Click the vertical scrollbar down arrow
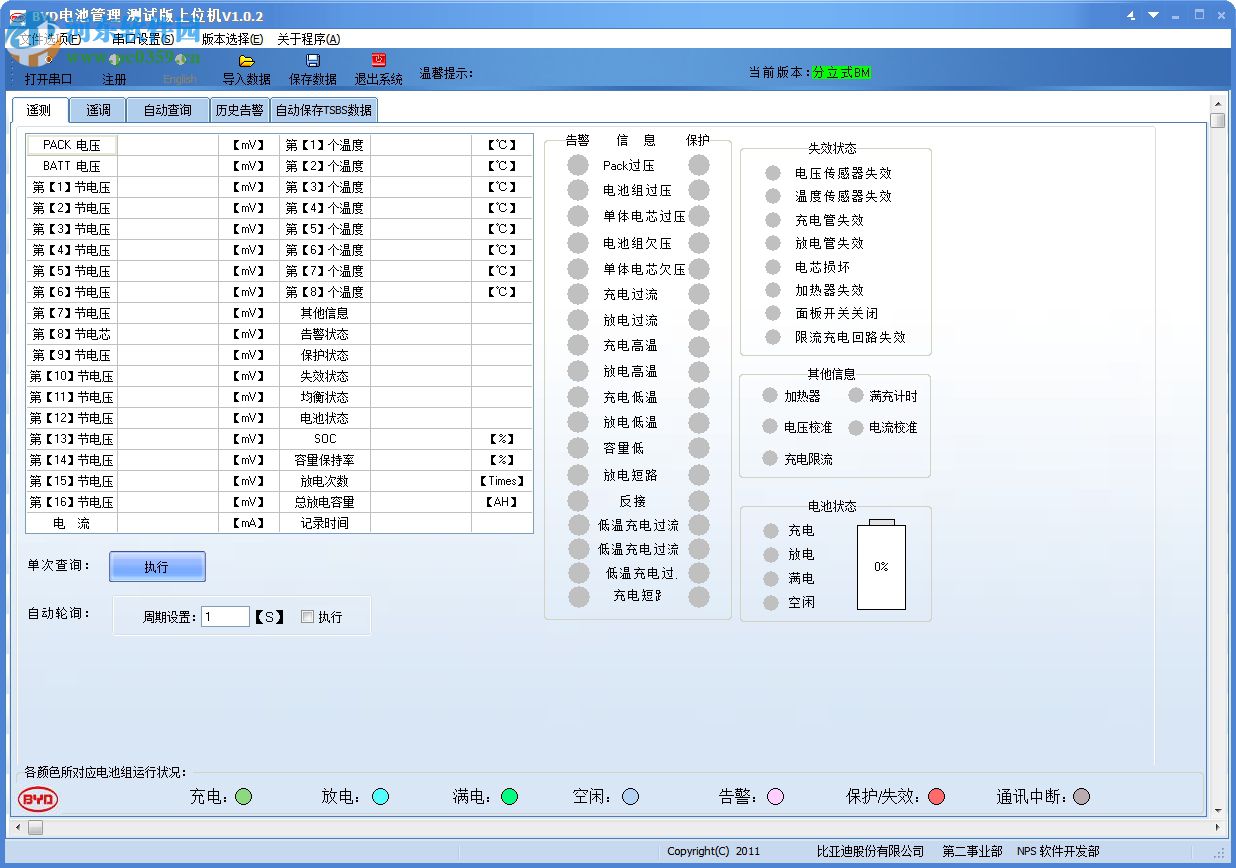Image resolution: width=1236 pixels, height=868 pixels. point(1220,810)
